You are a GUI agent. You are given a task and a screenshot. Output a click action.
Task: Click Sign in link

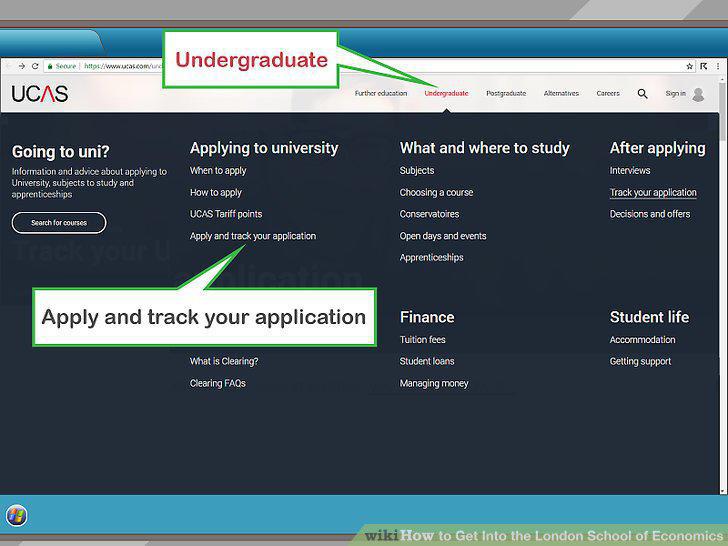675,93
